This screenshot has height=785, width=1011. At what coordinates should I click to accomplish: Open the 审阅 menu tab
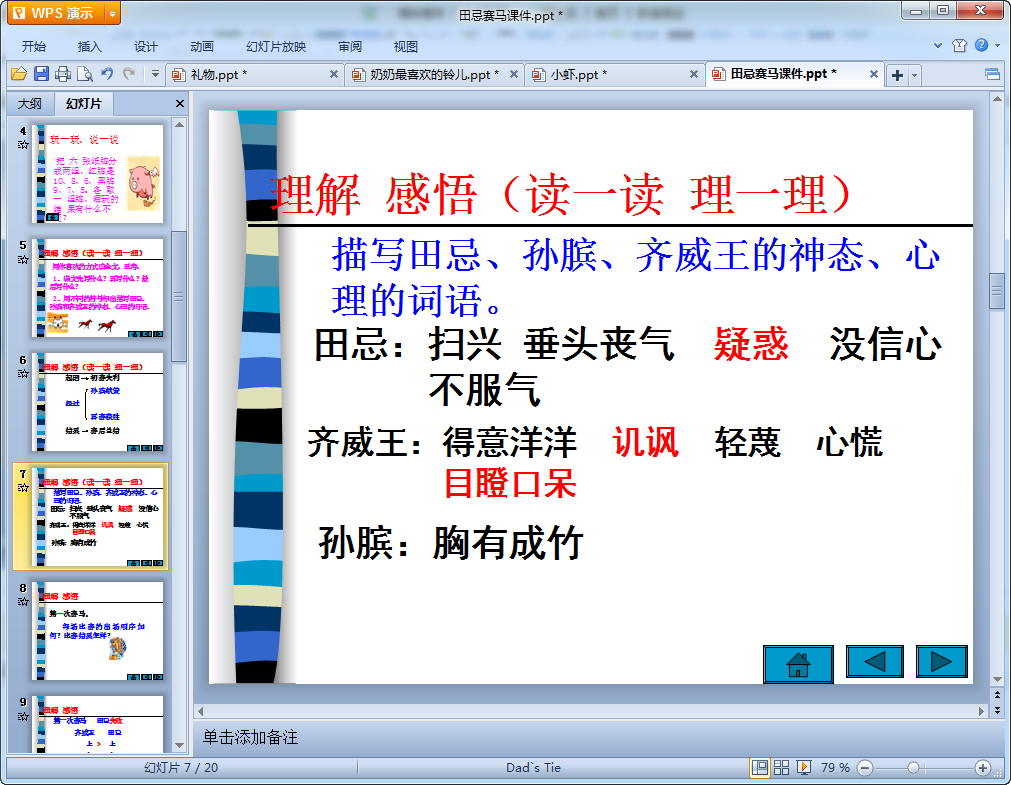[x=349, y=46]
